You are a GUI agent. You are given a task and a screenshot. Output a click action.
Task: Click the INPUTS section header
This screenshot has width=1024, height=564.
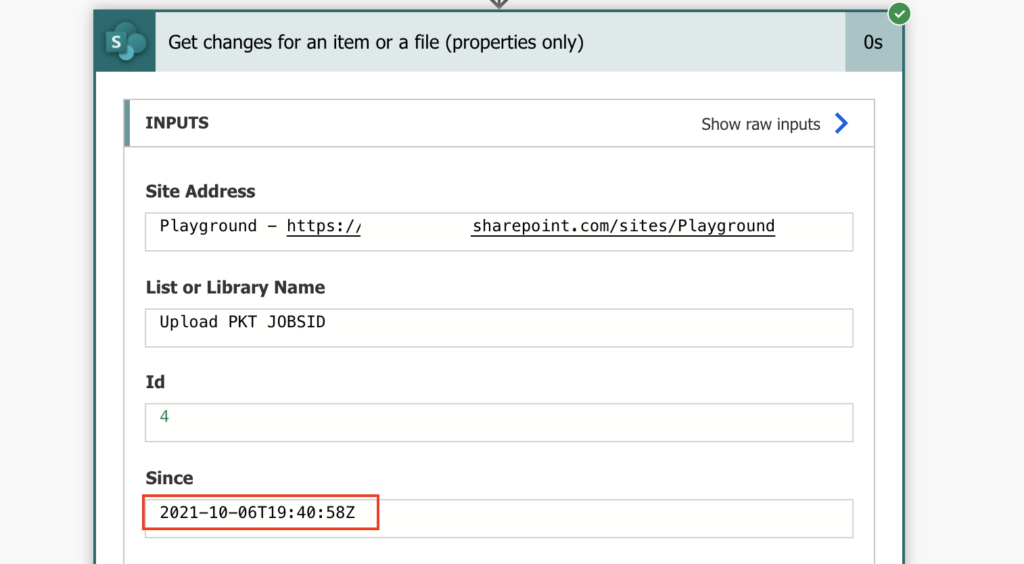click(x=177, y=123)
